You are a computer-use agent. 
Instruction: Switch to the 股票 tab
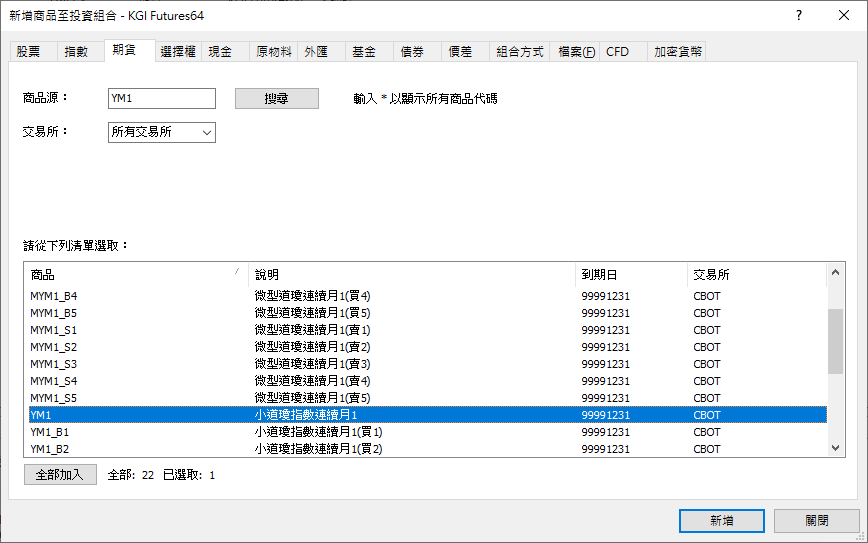(33, 51)
